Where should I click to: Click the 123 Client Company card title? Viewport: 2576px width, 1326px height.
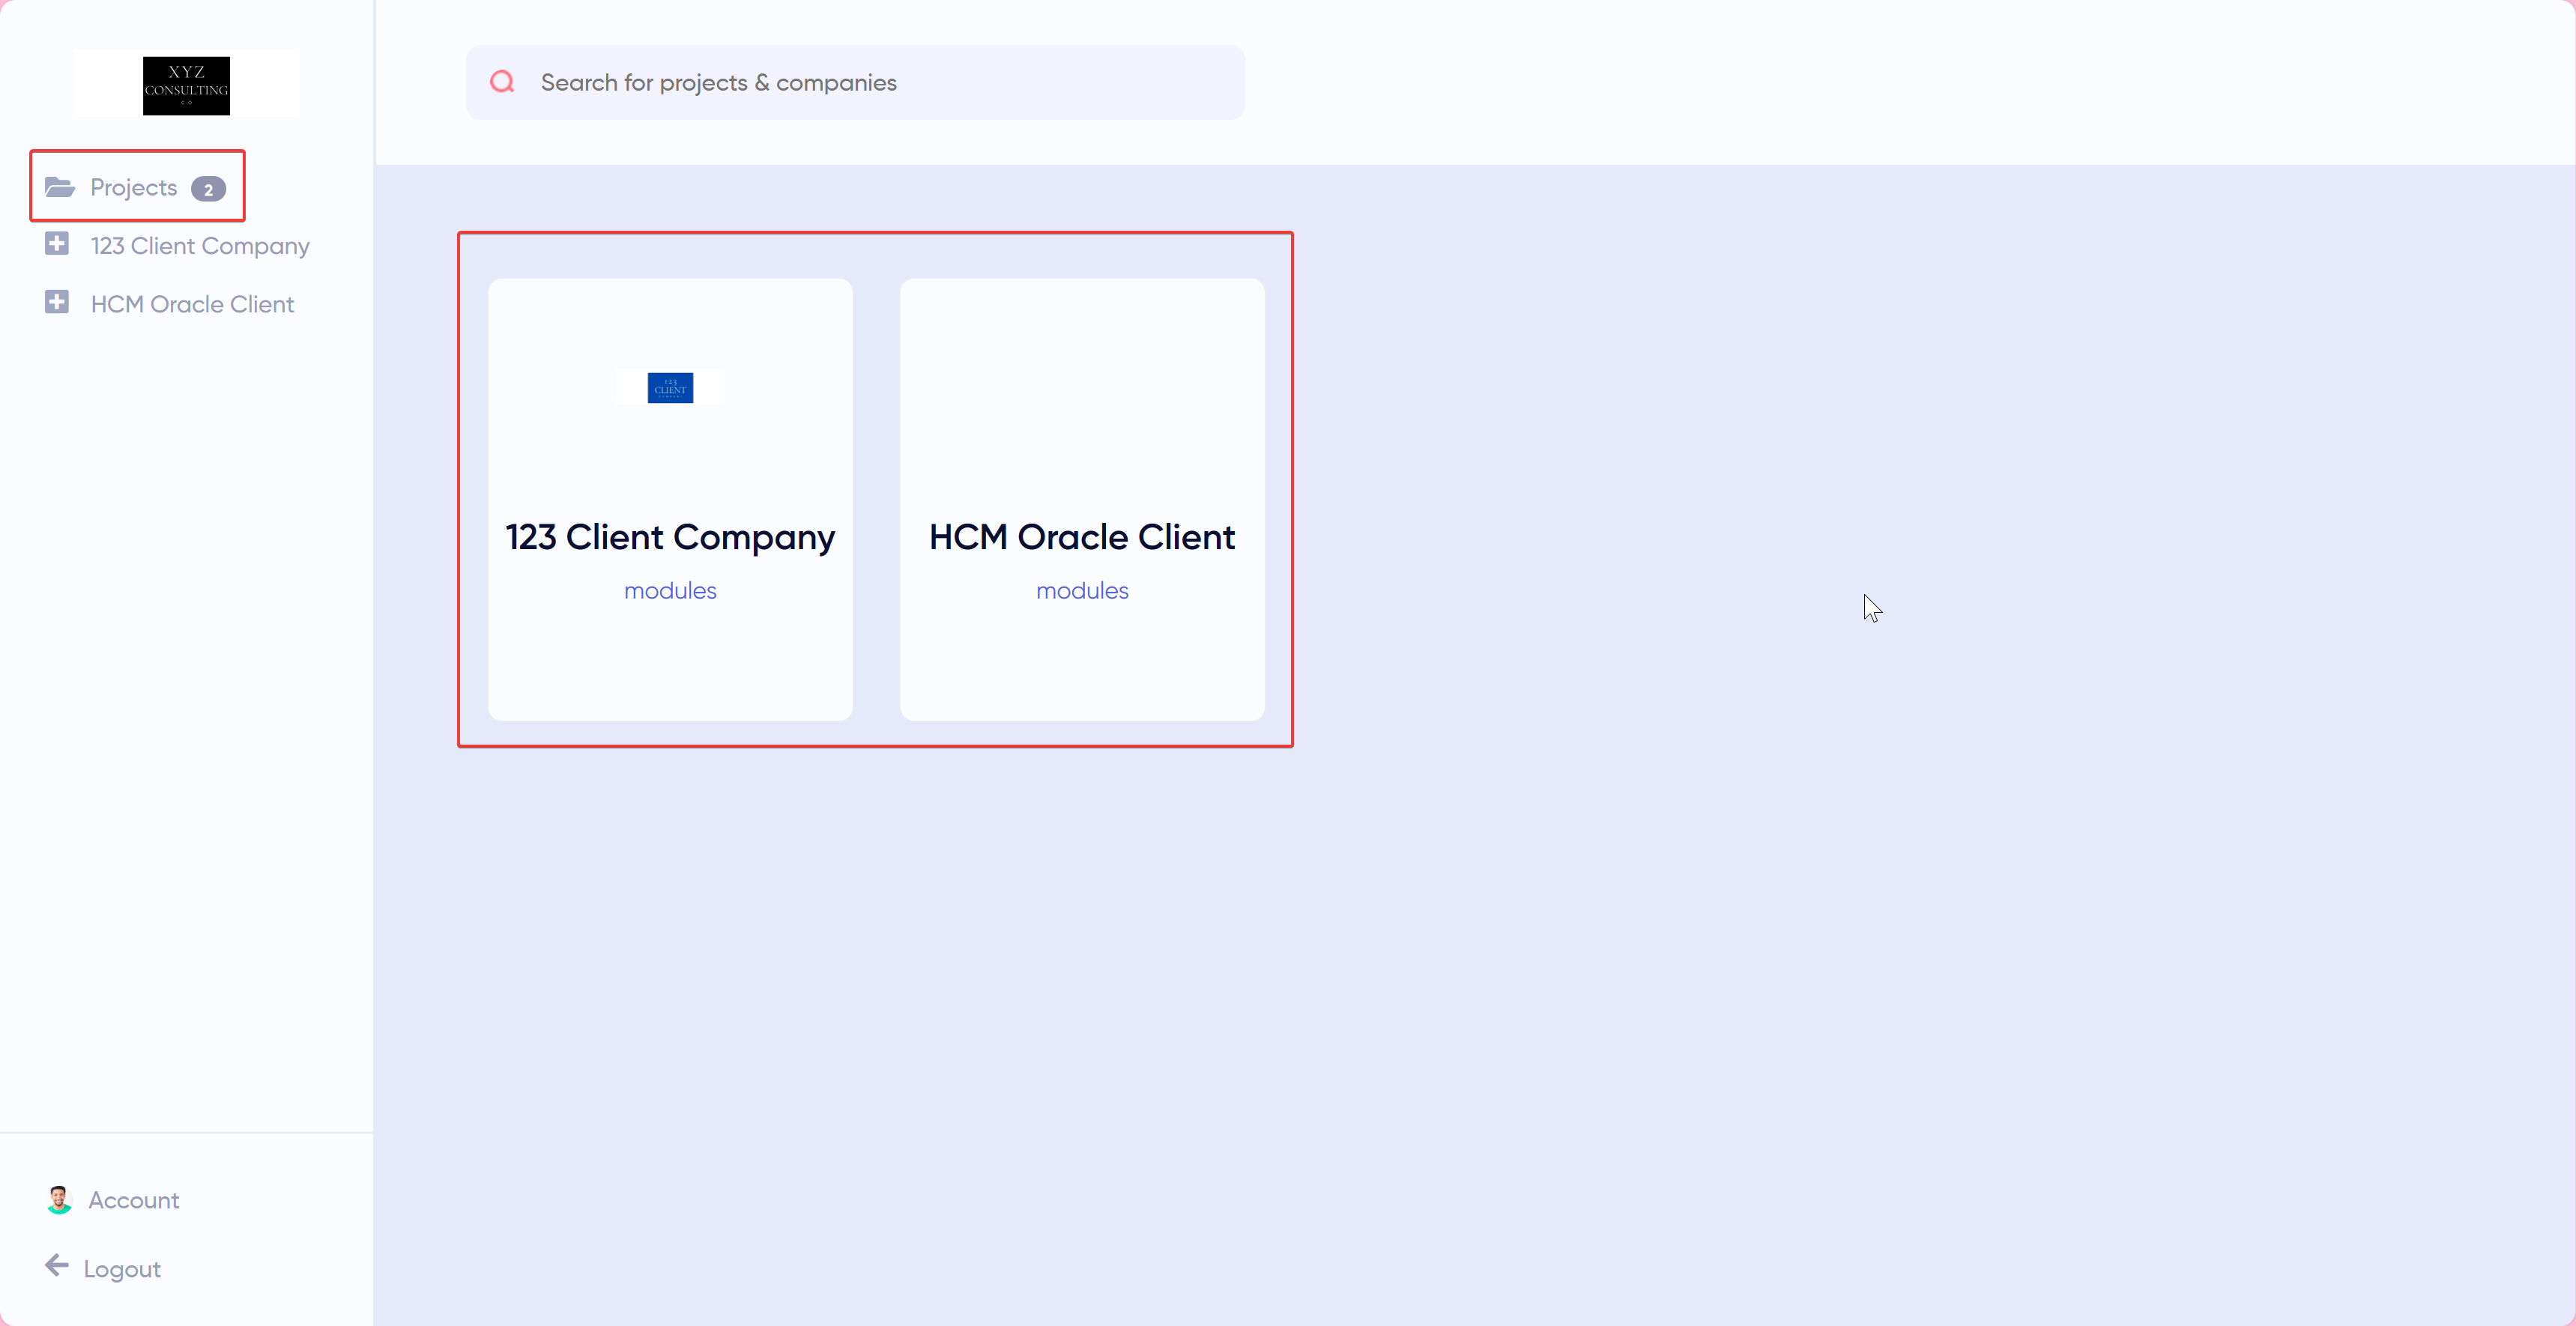pos(670,538)
